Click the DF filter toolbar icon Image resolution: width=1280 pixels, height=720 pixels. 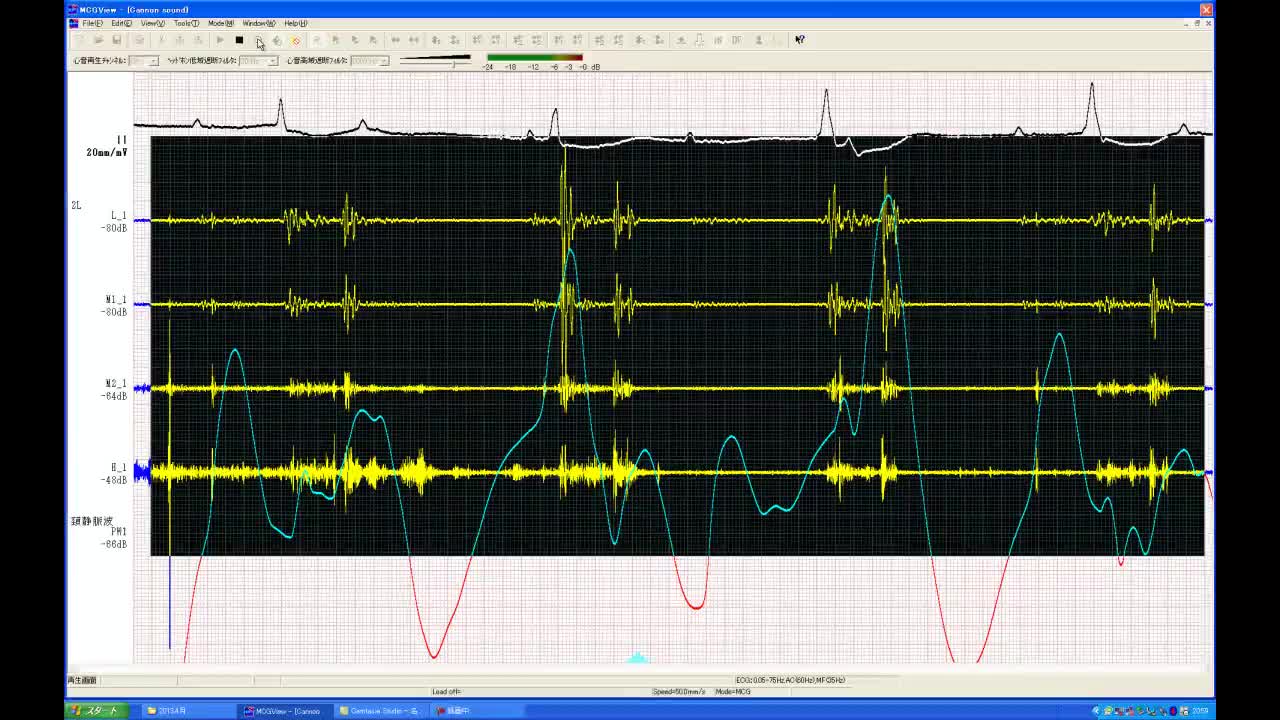[x=737, y=40]
